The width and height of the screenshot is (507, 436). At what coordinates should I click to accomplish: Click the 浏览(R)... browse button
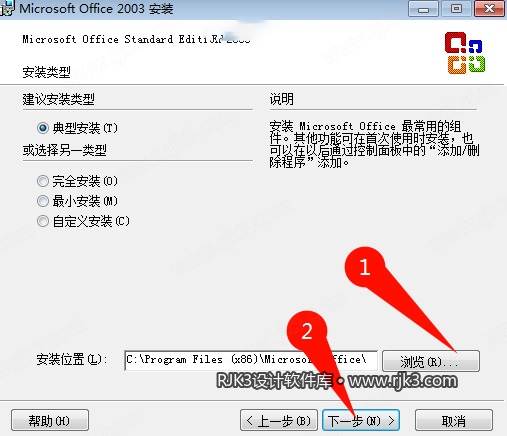(431, 361)
